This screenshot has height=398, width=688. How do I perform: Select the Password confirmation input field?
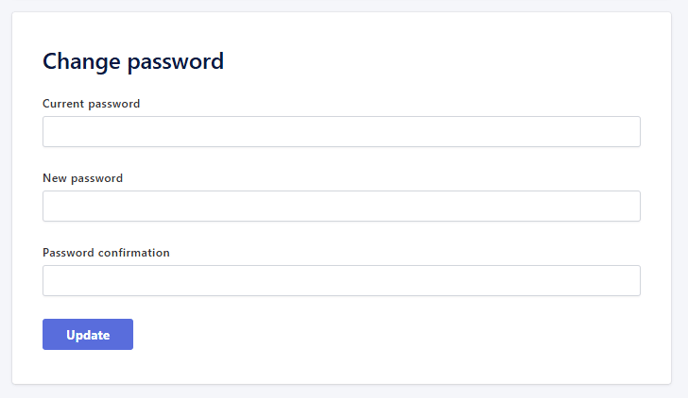341,280
